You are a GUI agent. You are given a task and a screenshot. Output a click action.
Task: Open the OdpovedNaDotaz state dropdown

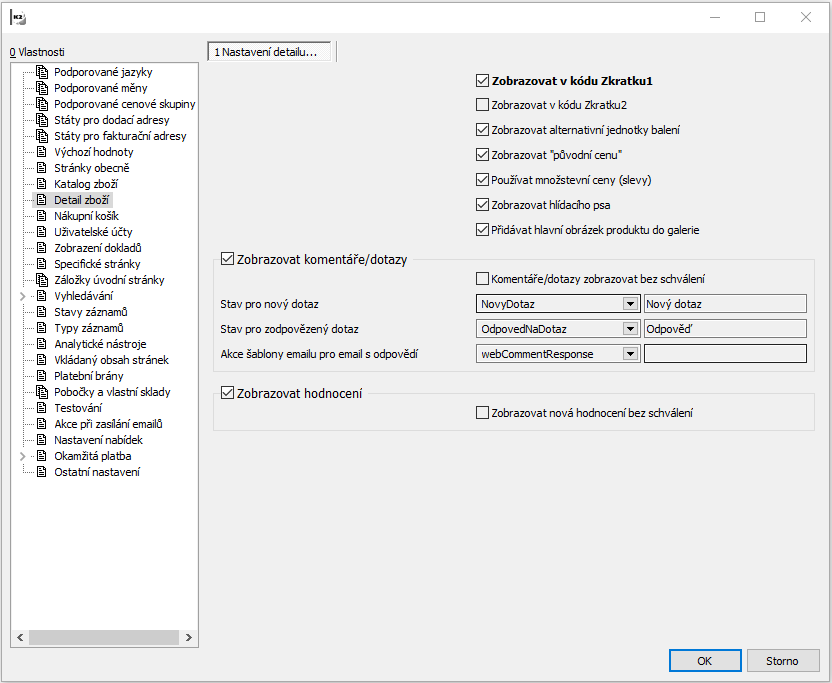click(630, 329)
